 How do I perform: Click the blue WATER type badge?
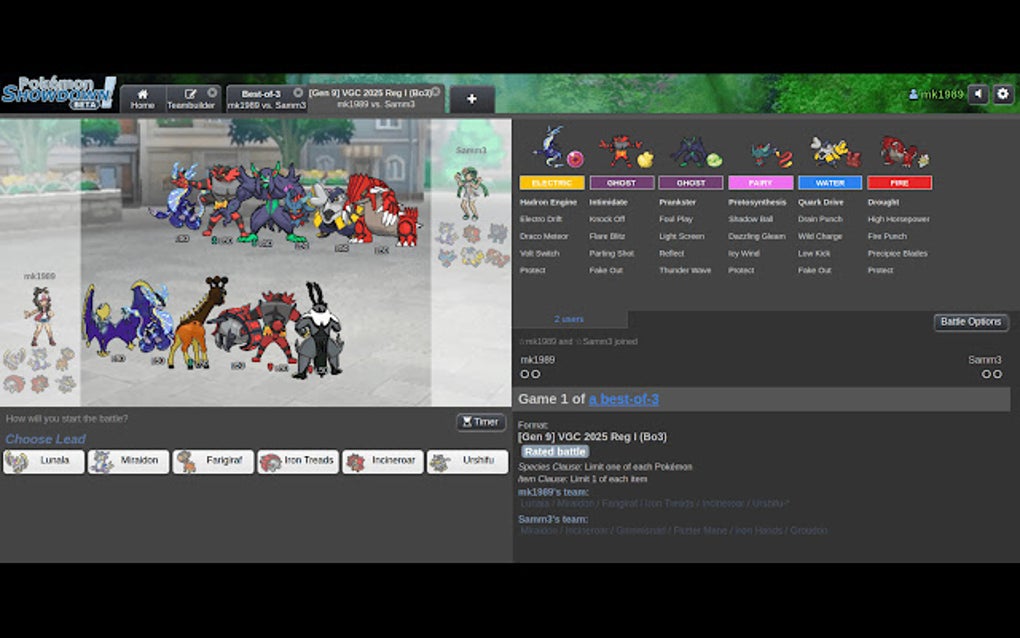click(x=830, y=183)
